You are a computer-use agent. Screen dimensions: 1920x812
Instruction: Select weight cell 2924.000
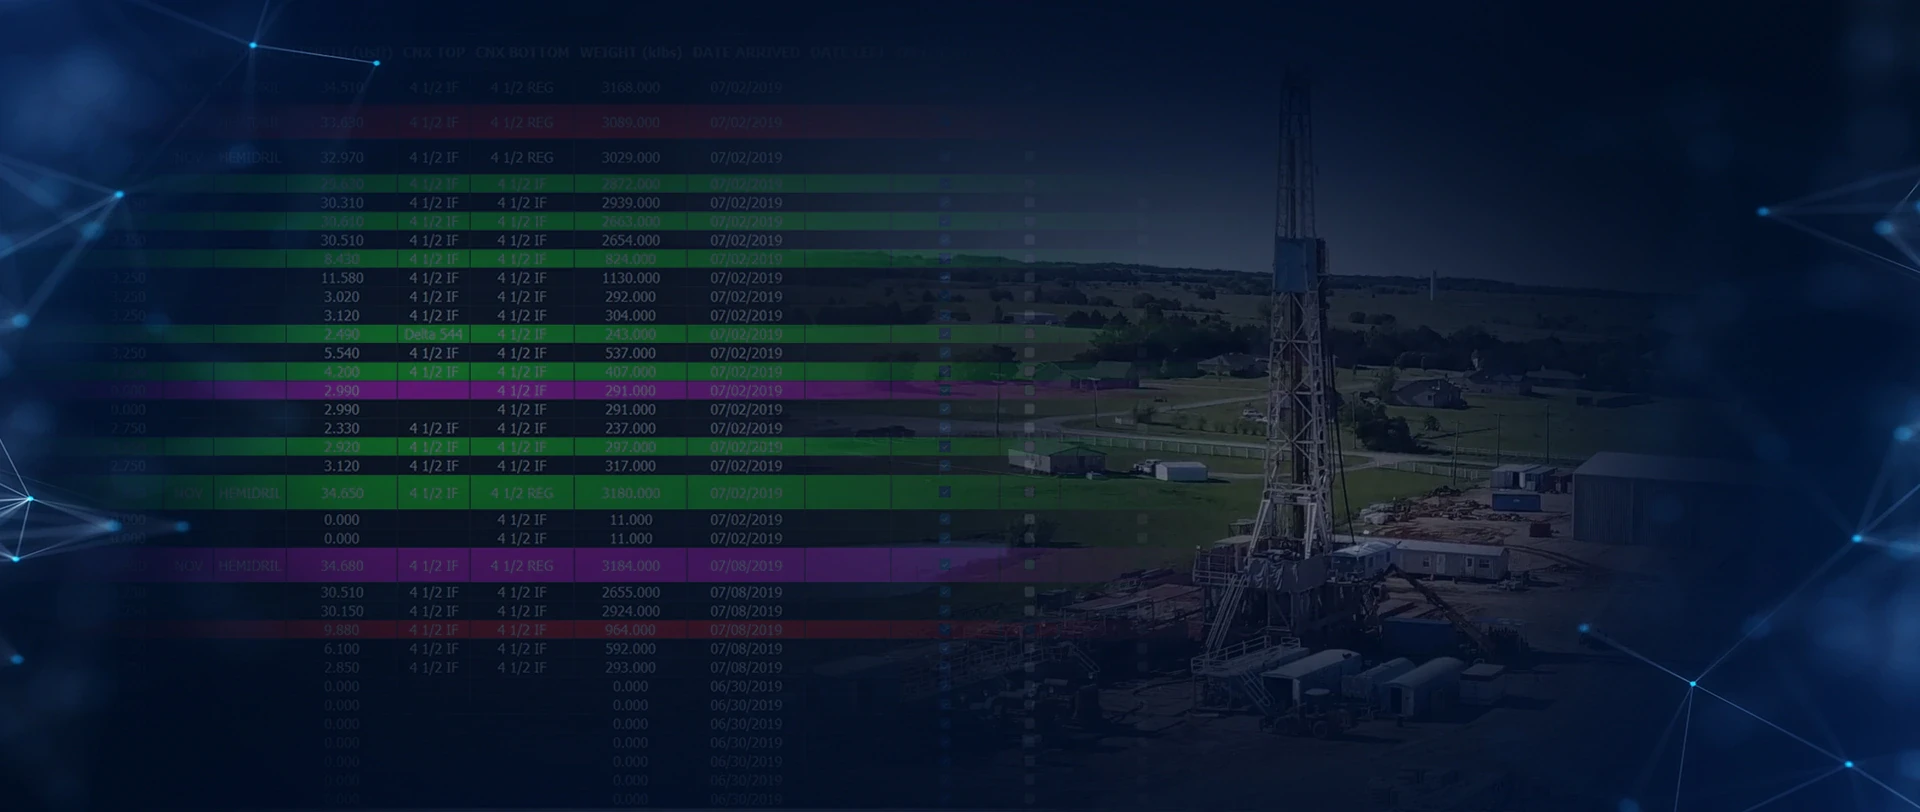point(630,611)
